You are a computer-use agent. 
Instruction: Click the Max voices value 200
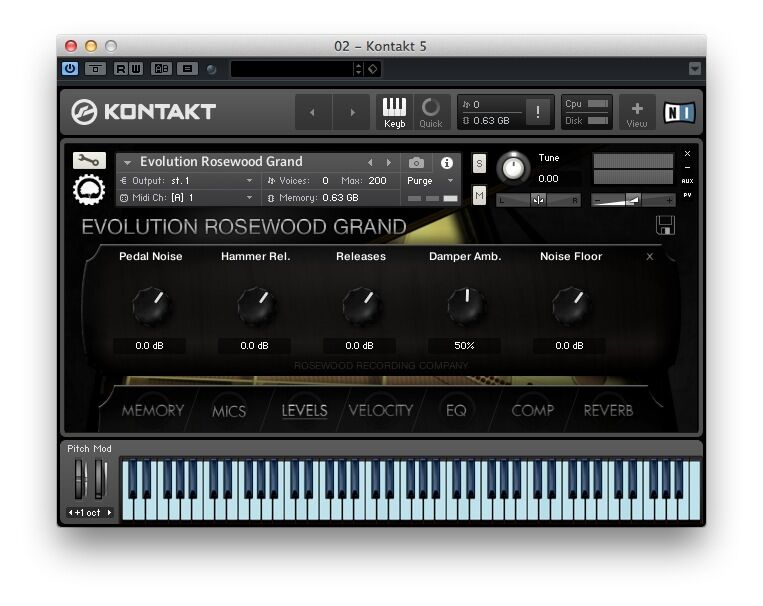coord(377,181)
